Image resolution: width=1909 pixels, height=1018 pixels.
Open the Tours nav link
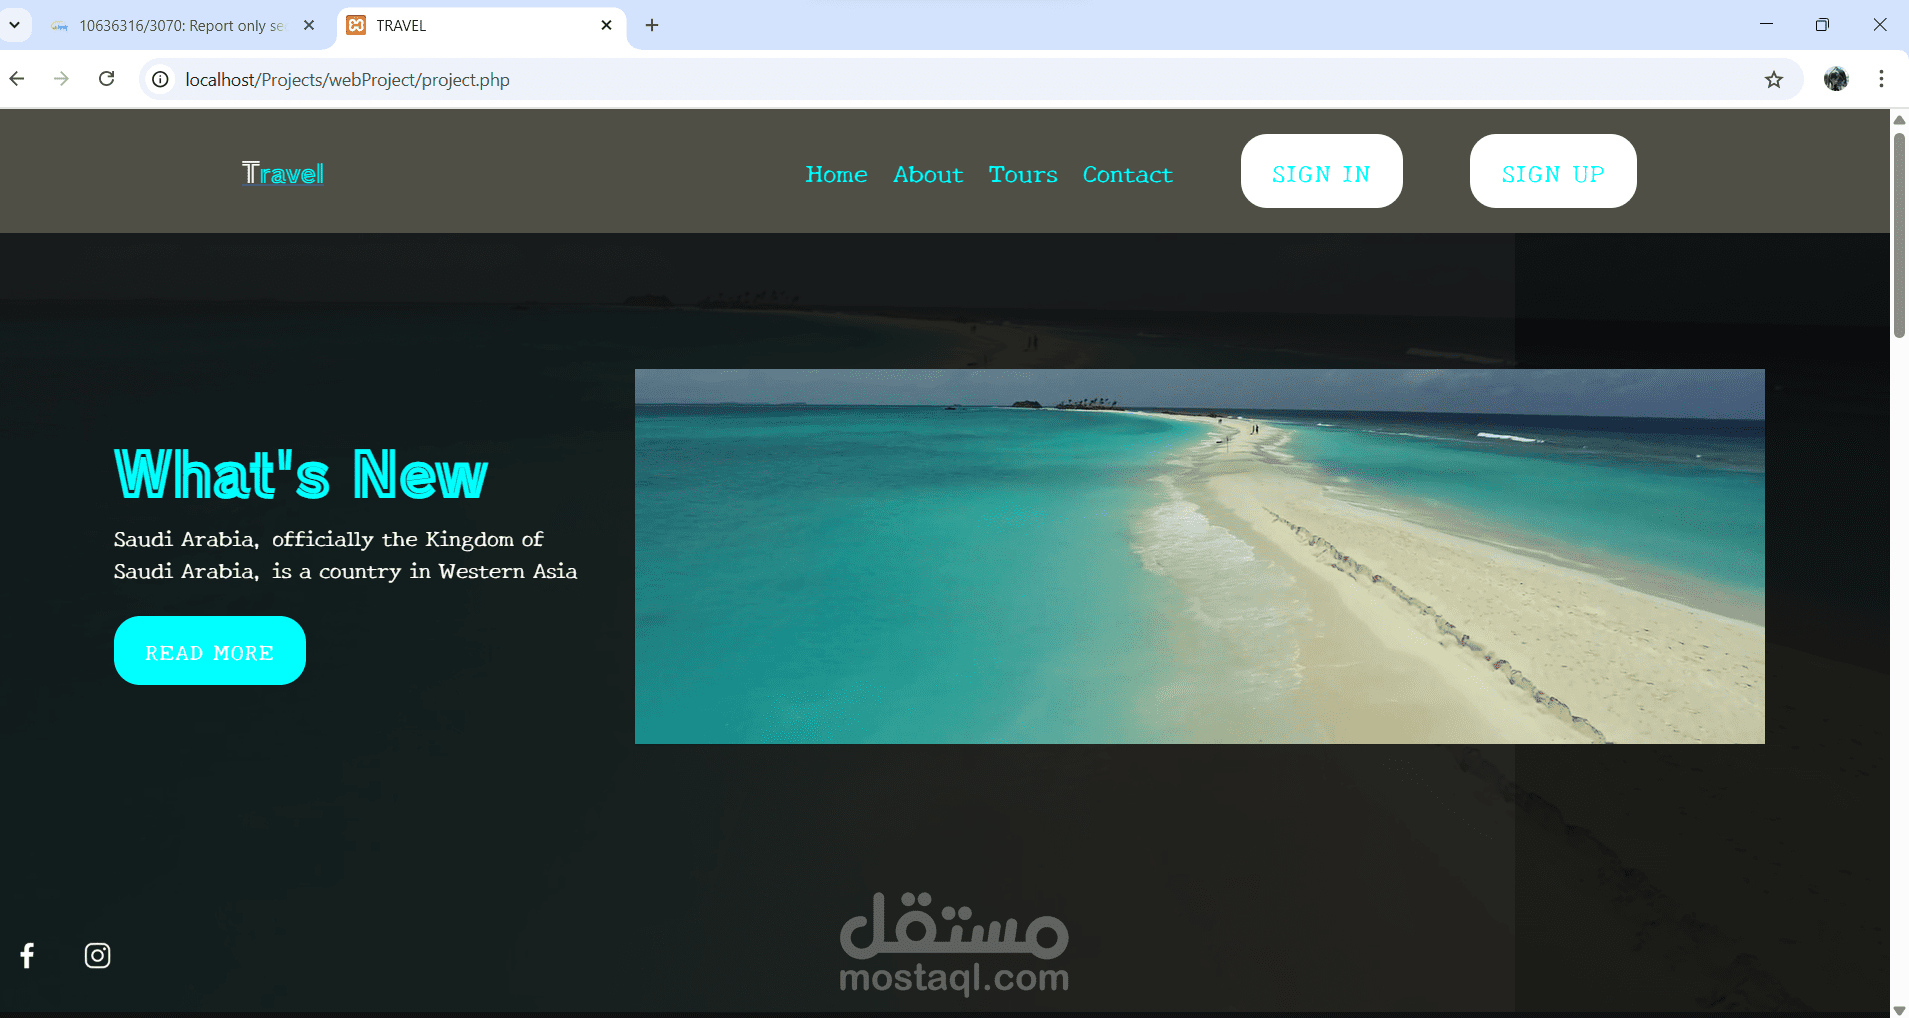1023,174
